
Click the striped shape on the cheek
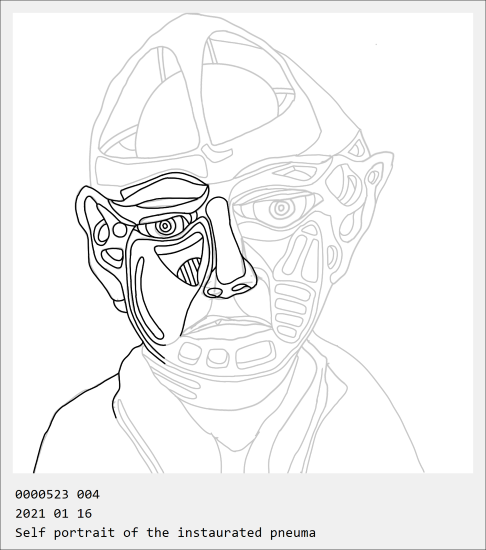[190, 272]
